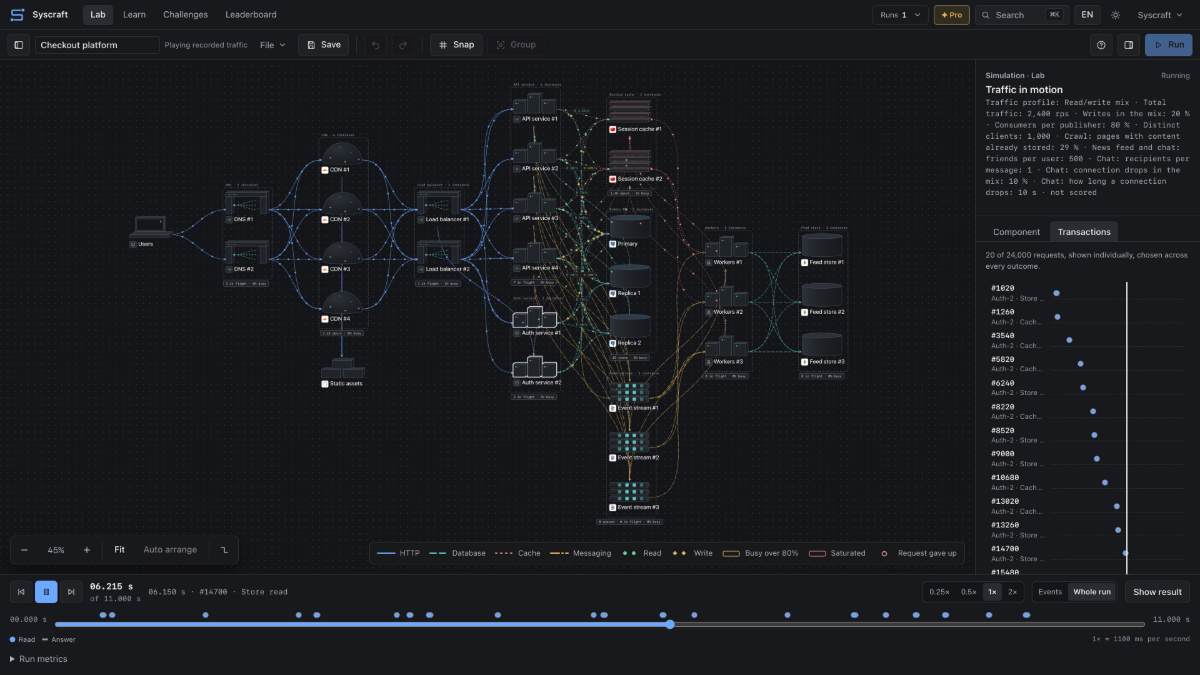
Task: Click the Search input field
Action: [x=1020, y=15]
